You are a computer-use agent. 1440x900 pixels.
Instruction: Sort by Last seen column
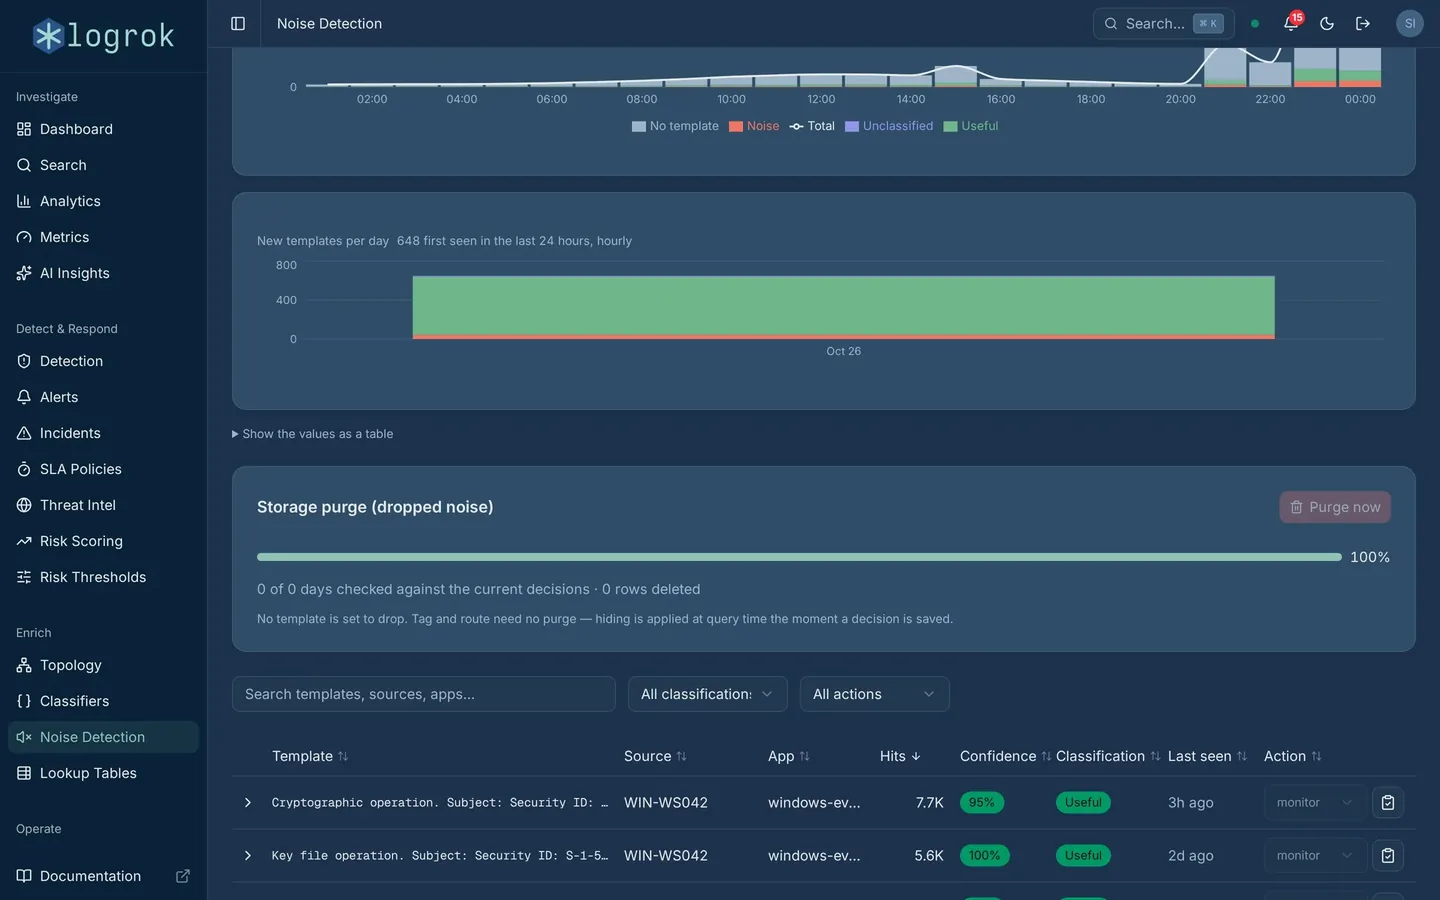click(1207, 756)
